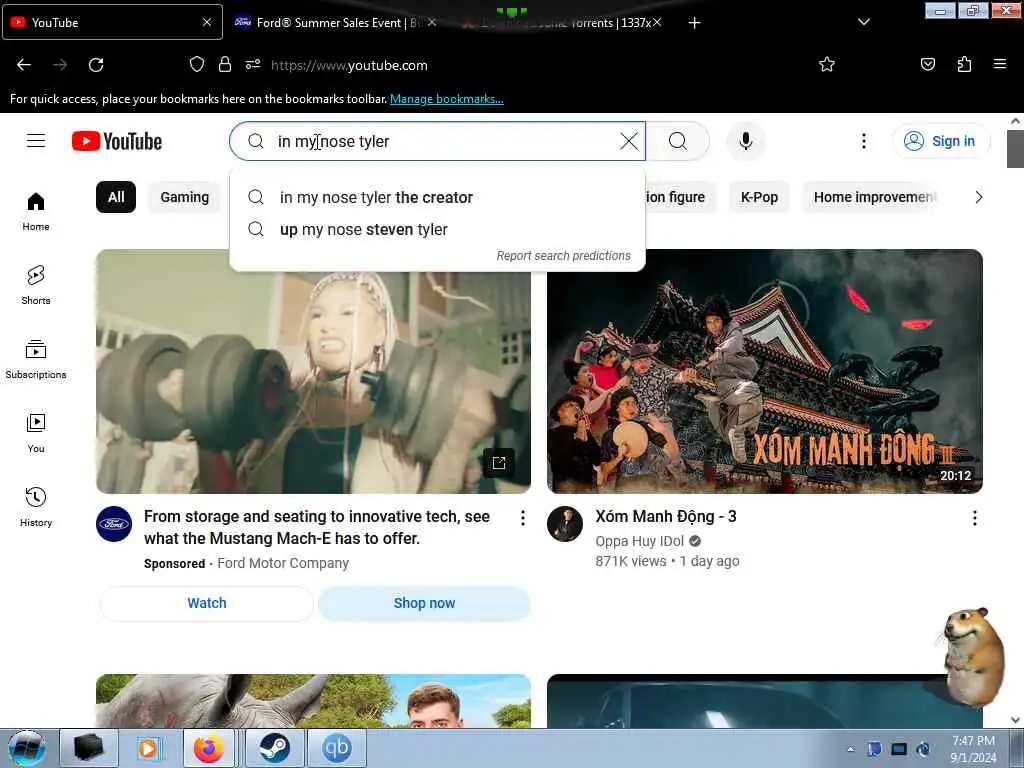The width and height of the screenshot is (1024, 768).
Task: Save to Pocket icon
Action: [x=927, y=65]
